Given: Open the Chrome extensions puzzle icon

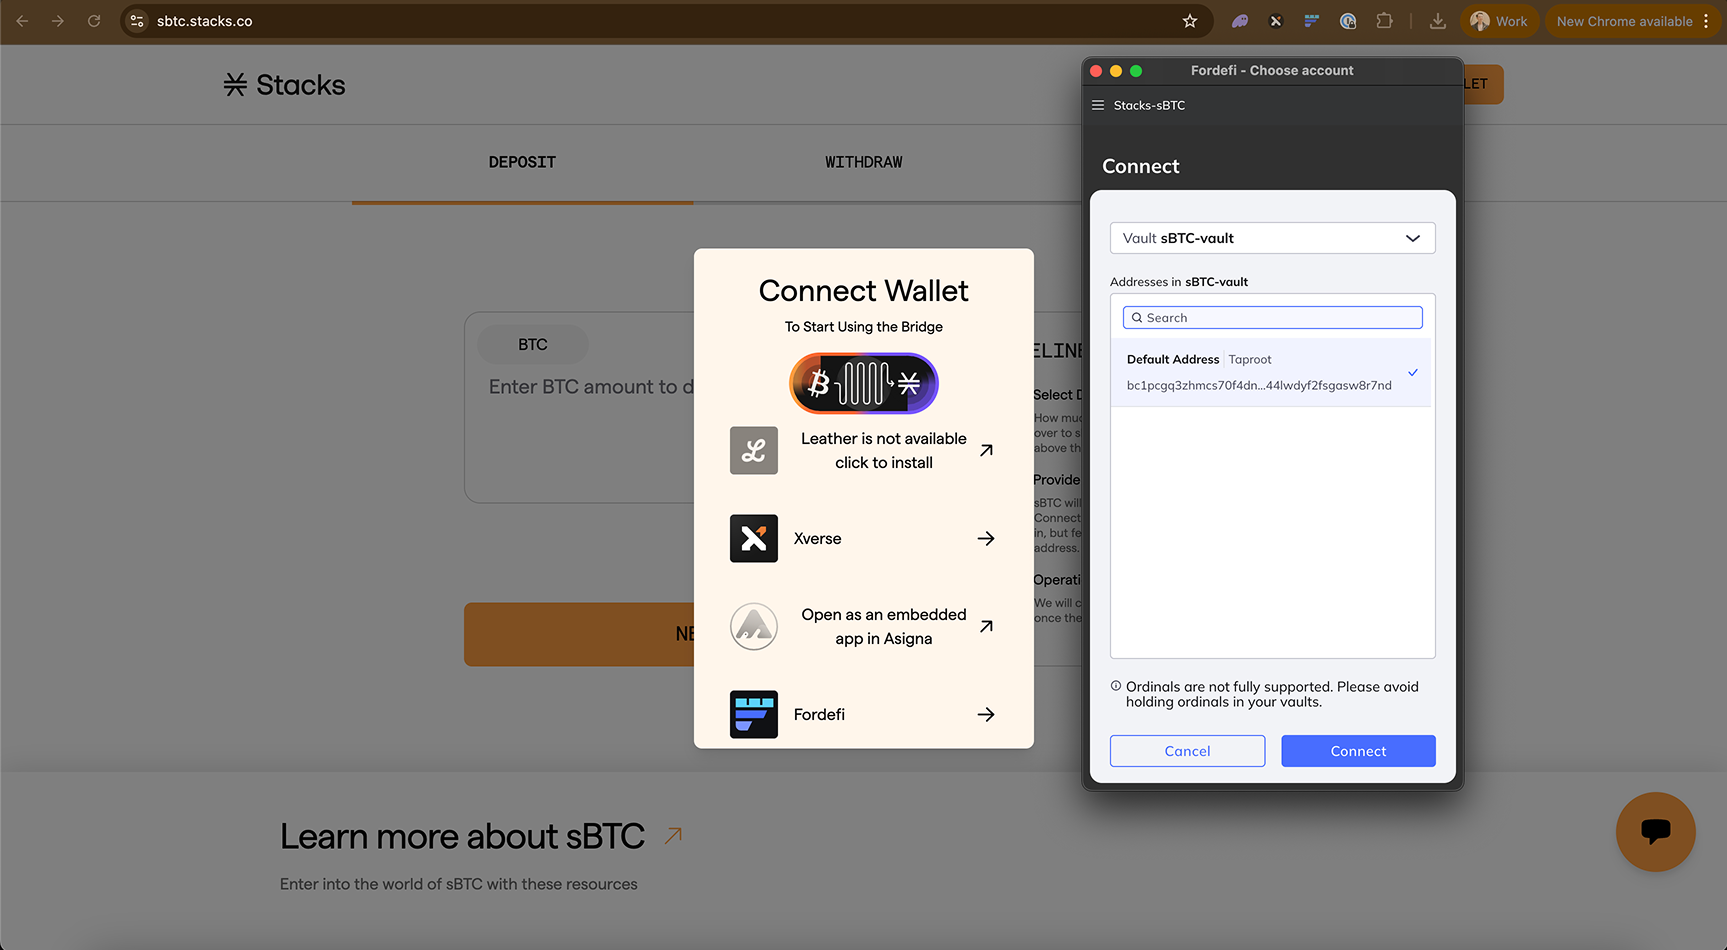Looking at the screenshot, I should pyautogui.click(x=1384, y=21).
